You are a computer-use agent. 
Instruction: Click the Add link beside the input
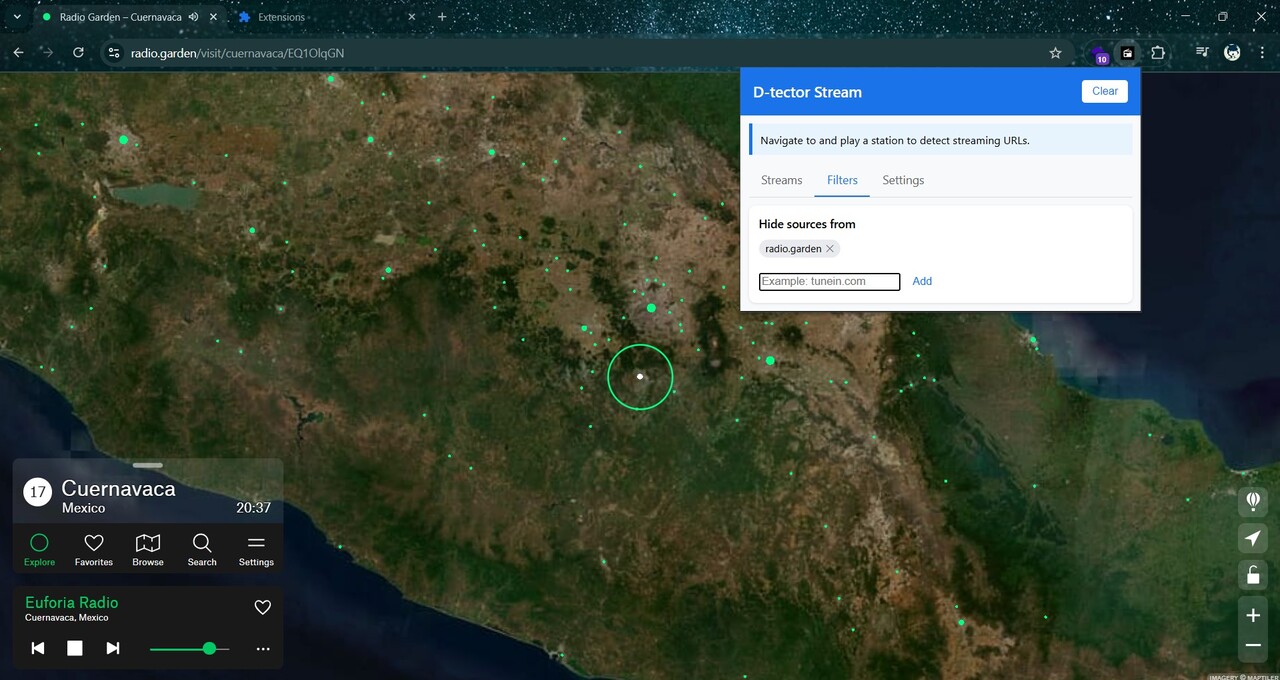[922, 281]
